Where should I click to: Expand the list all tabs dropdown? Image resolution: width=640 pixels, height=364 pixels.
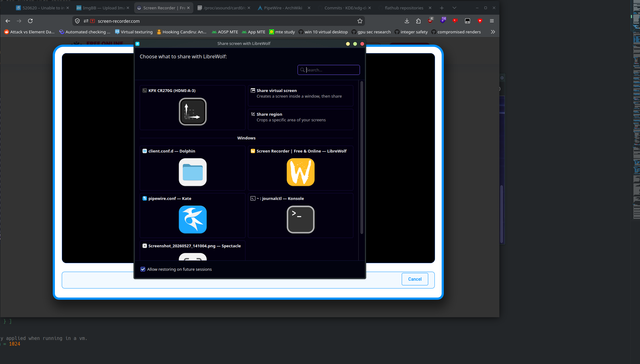(x=454, y=8)
